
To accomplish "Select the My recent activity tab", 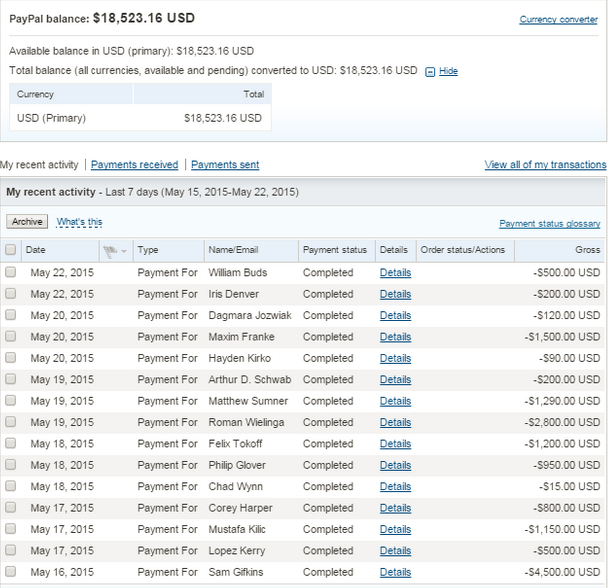I will point(39,165).
